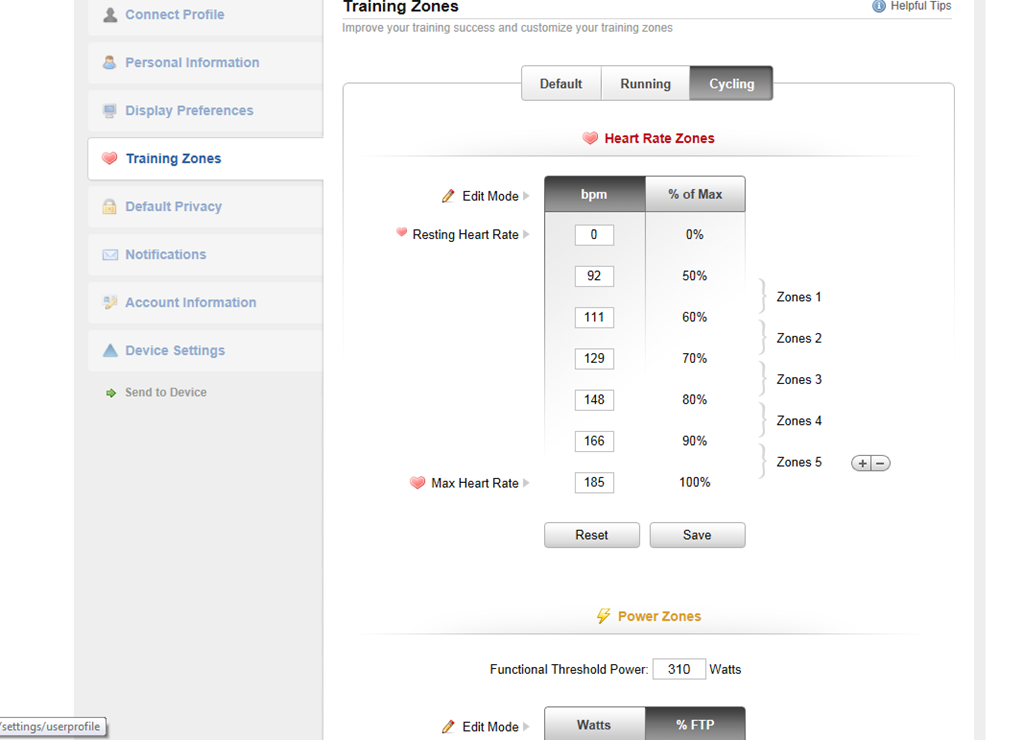The height and width of the screenshot is (740, 1024).
Task: Click the Zones 4 label
Action: tap(799, 421)
